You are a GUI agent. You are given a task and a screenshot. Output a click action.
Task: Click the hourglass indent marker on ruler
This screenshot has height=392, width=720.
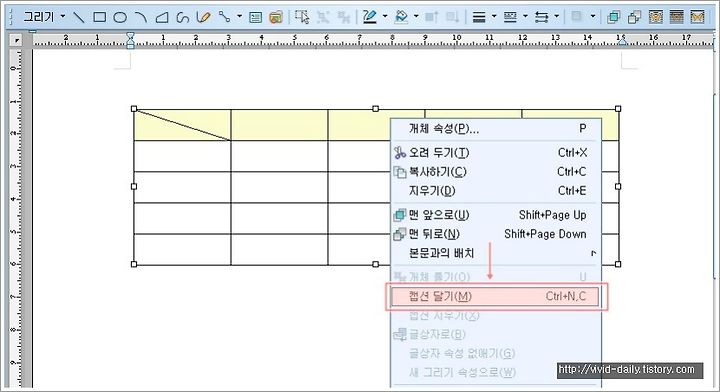(130, 40)
